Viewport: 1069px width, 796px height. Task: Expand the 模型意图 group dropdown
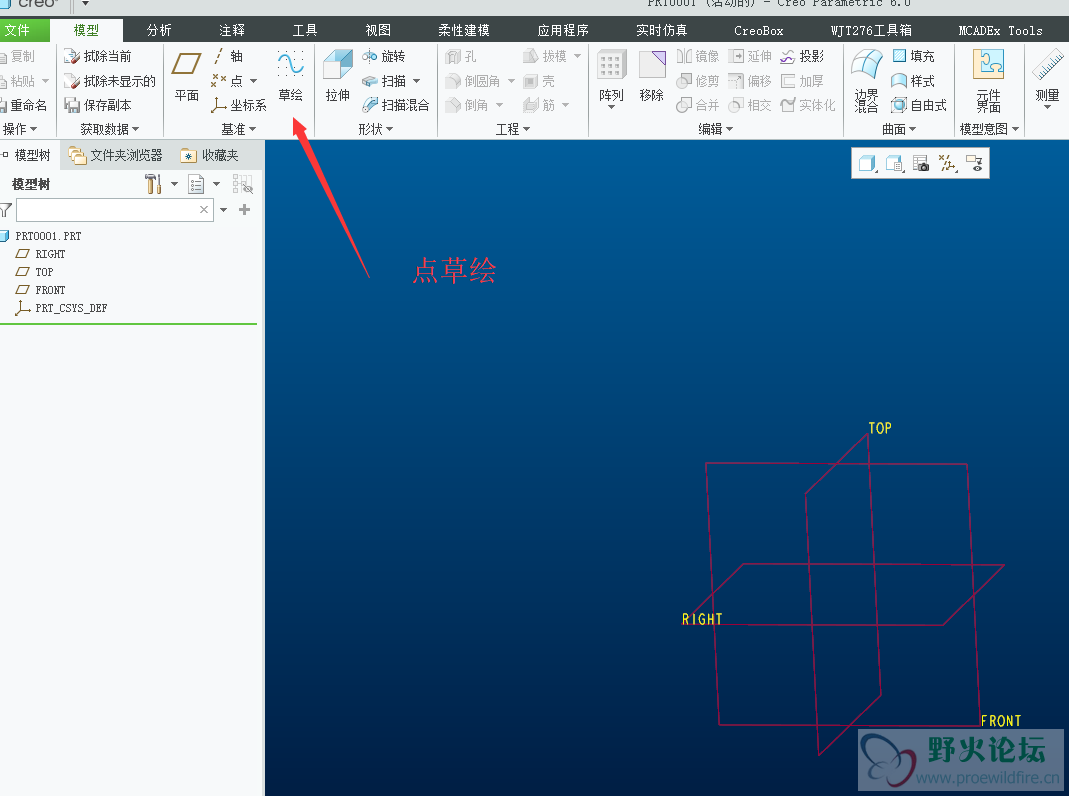[989, 129]
